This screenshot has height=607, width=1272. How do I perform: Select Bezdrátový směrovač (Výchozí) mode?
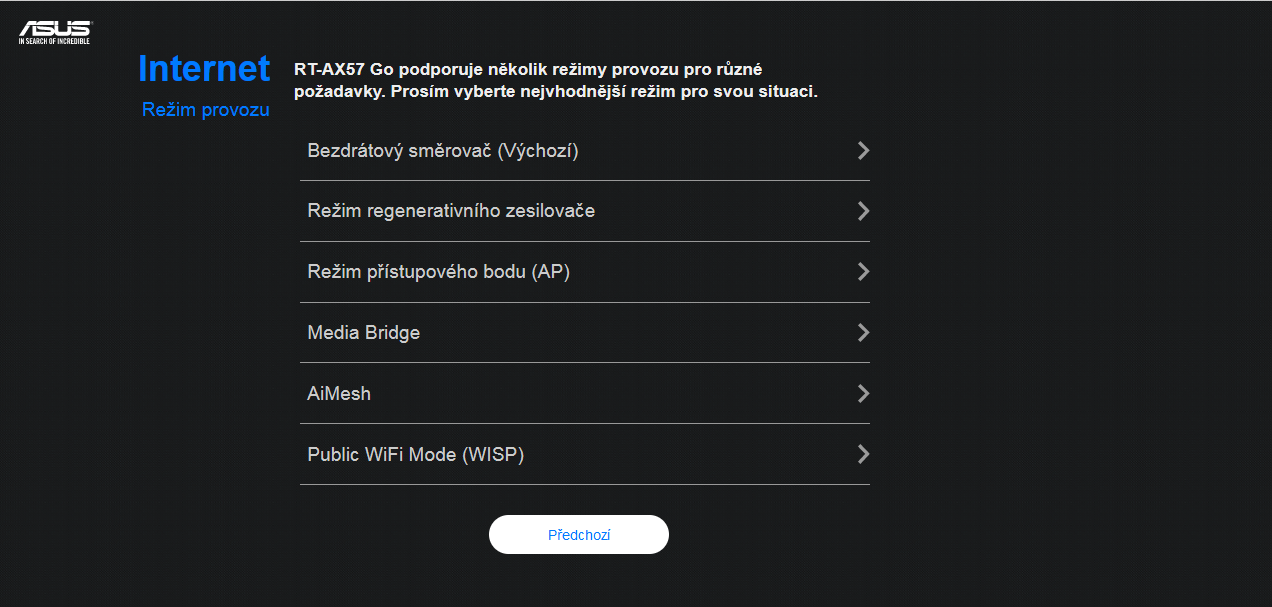click(x=443, y=151)
